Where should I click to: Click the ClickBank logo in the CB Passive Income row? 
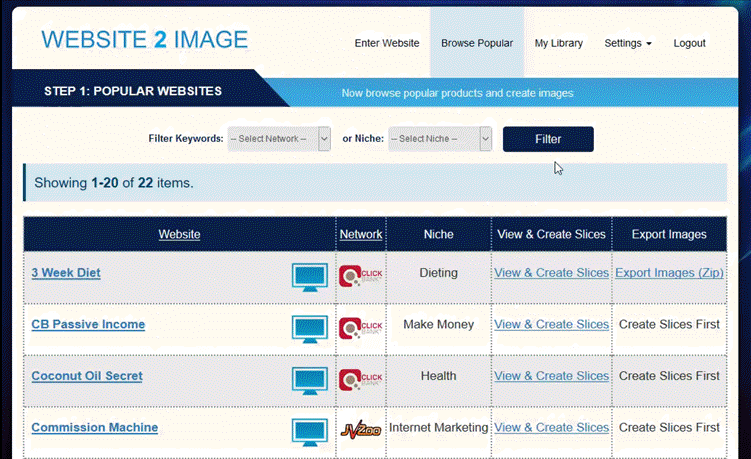pyautogui.click(x=361, y=328)
